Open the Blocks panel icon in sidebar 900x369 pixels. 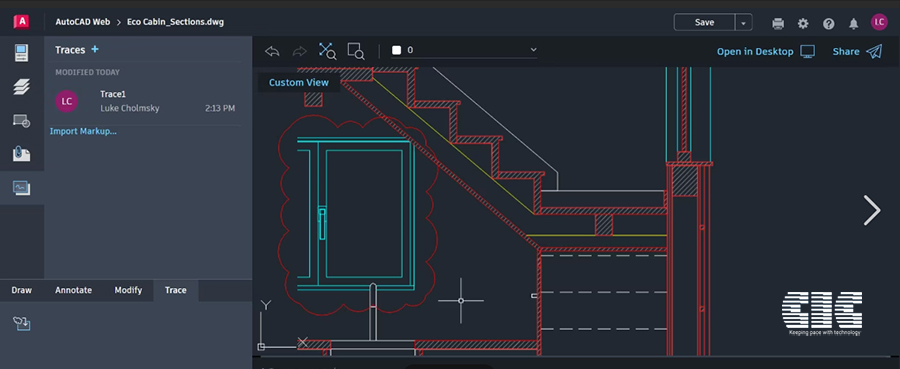tap(22, 121)
